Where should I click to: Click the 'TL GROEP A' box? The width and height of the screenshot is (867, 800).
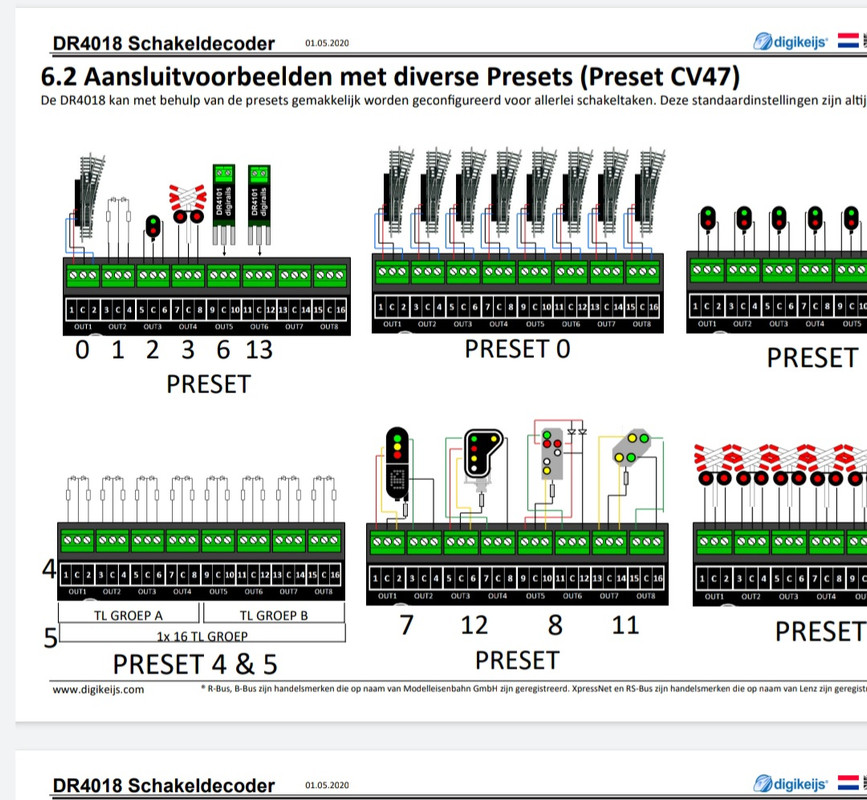128,614
